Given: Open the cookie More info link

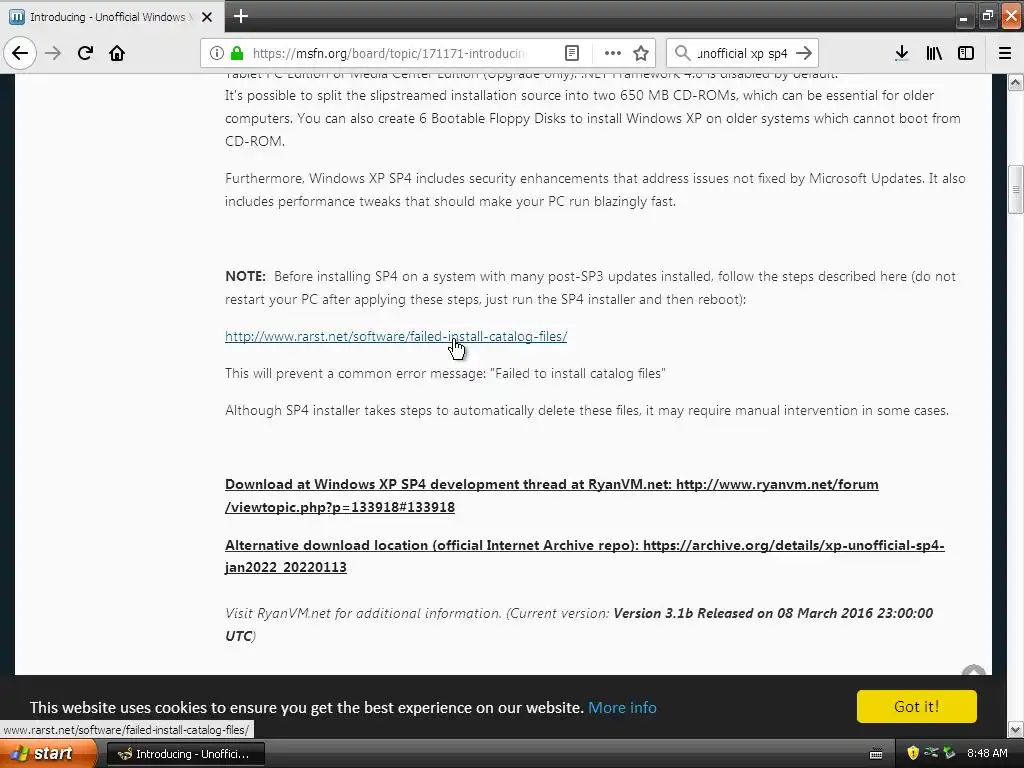Looking at the screenshot, I should pyautogui.click(x=622, y=707).
